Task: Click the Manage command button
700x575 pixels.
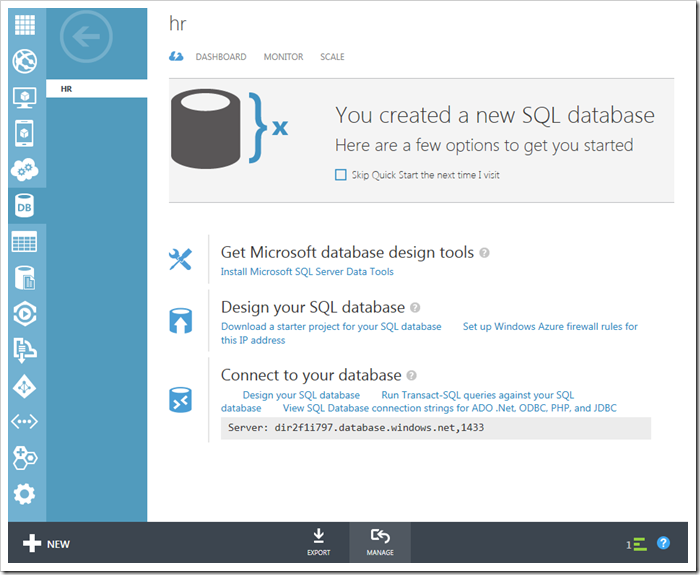Action: 380,542
